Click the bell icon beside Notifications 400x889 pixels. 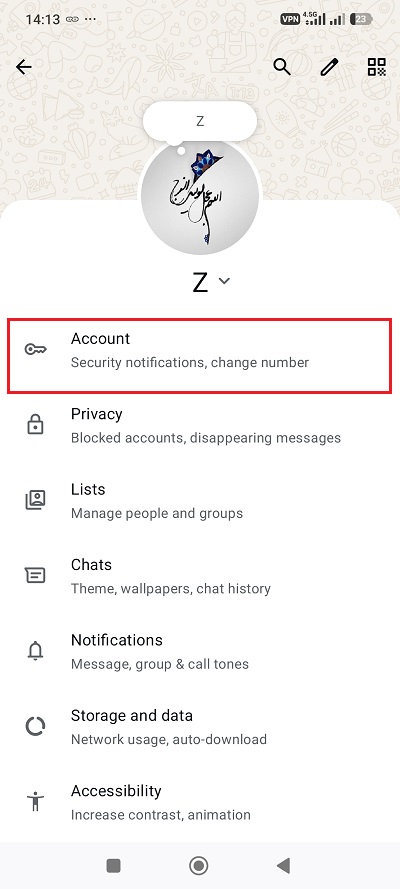36,651
